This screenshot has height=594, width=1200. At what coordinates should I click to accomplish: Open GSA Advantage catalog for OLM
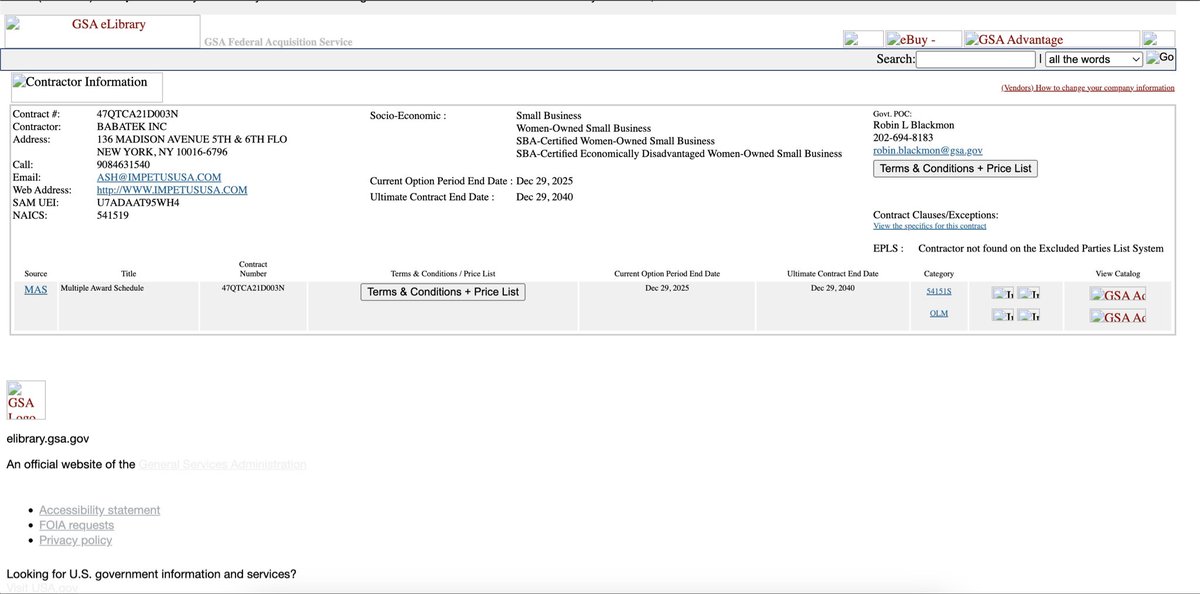click(x=1117, y=318)
